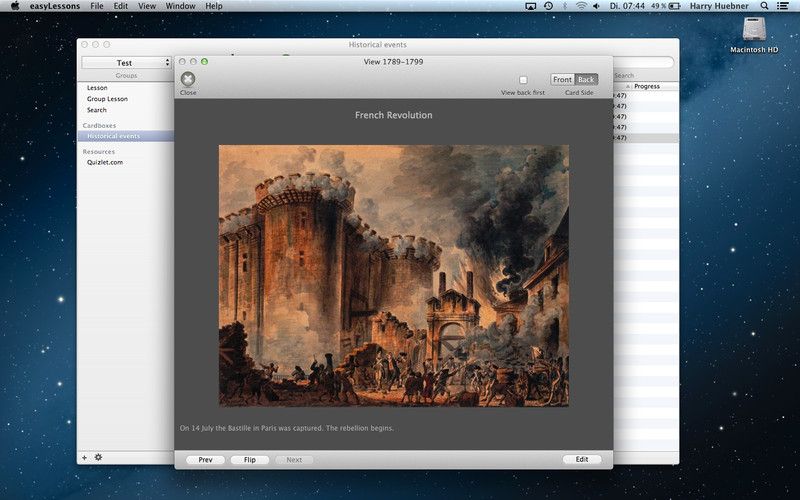Go to previous card with Prev
The image size is (800, 500).
click(x=206, y=460)
